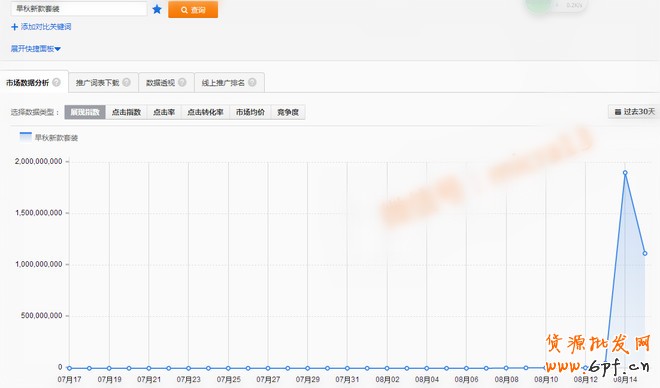The height and width of the screenshot is (388, 660).
Task: Click the orange 查询 search button
Action: pos(193,10)
